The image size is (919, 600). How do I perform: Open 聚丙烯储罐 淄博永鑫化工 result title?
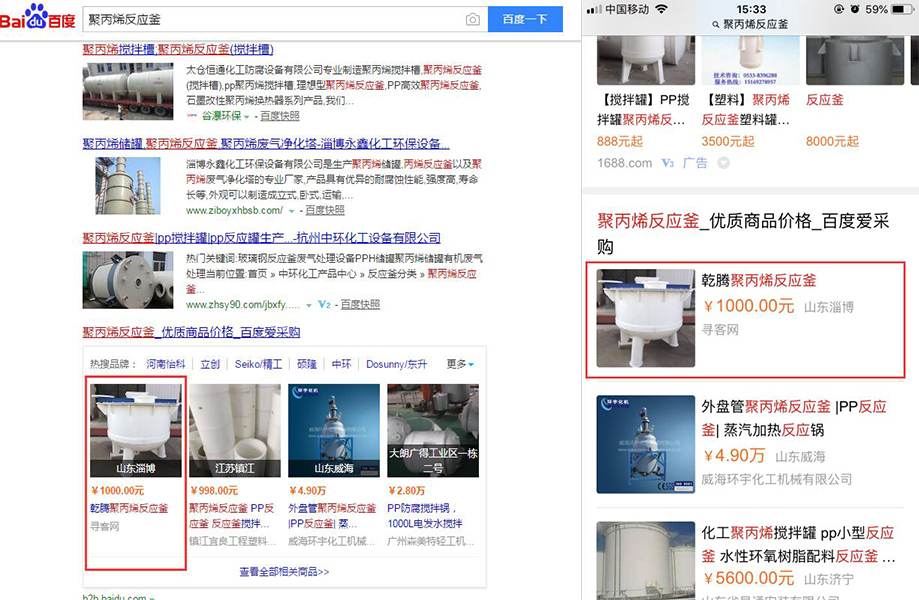pyautogui.click(x=265, y=144)
